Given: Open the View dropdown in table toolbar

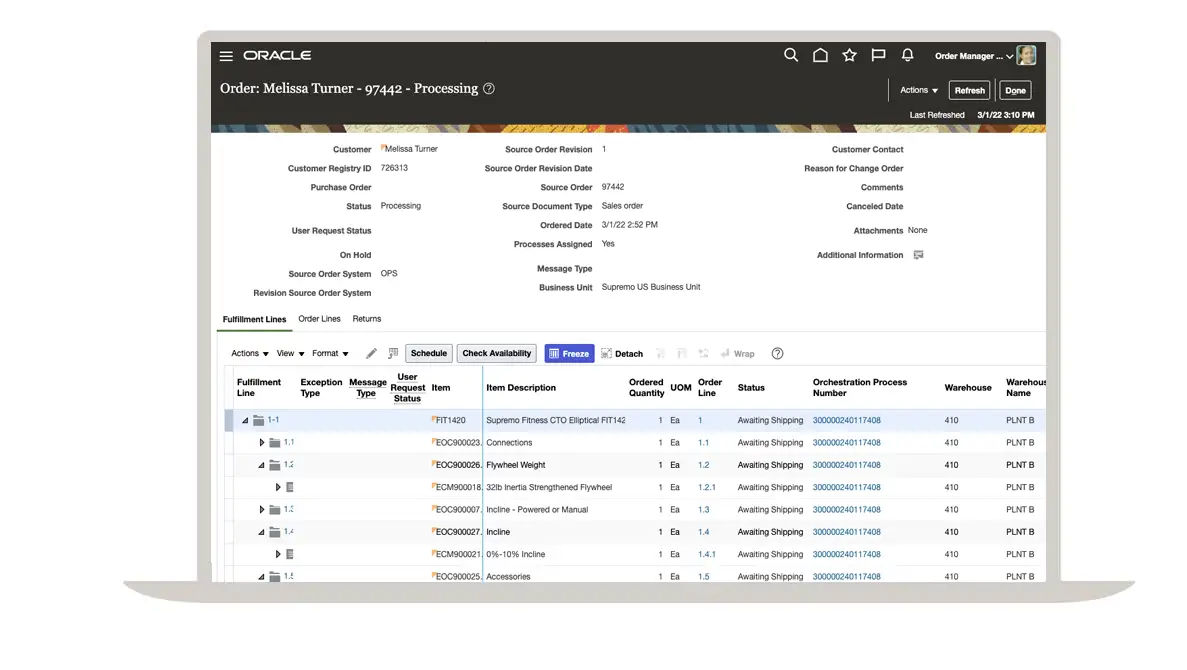Looking at the screenshot, I should tap(290, 354).
